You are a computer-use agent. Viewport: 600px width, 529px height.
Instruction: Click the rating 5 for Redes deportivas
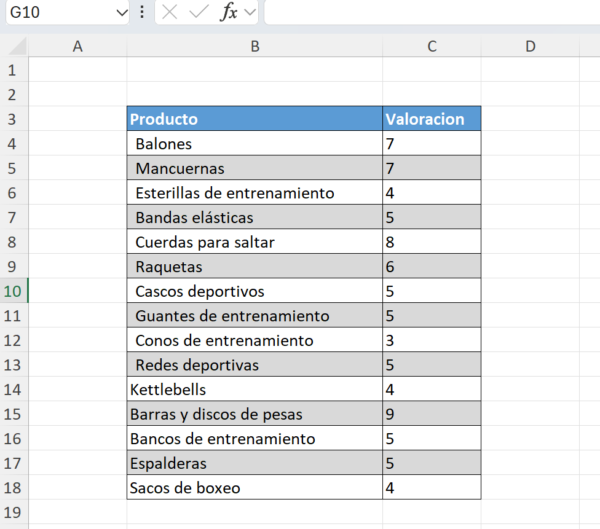point(432,365)
